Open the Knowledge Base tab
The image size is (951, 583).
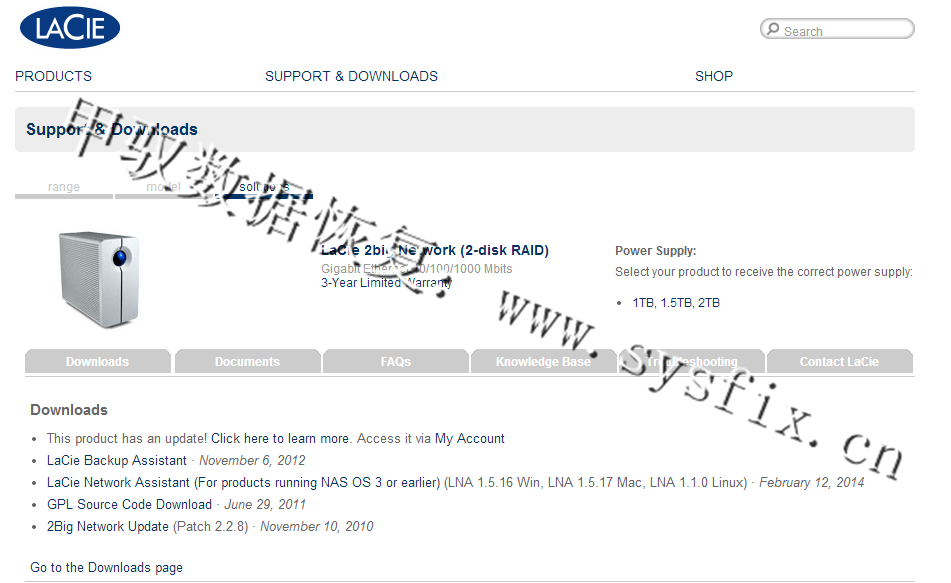tap(543, 362)
